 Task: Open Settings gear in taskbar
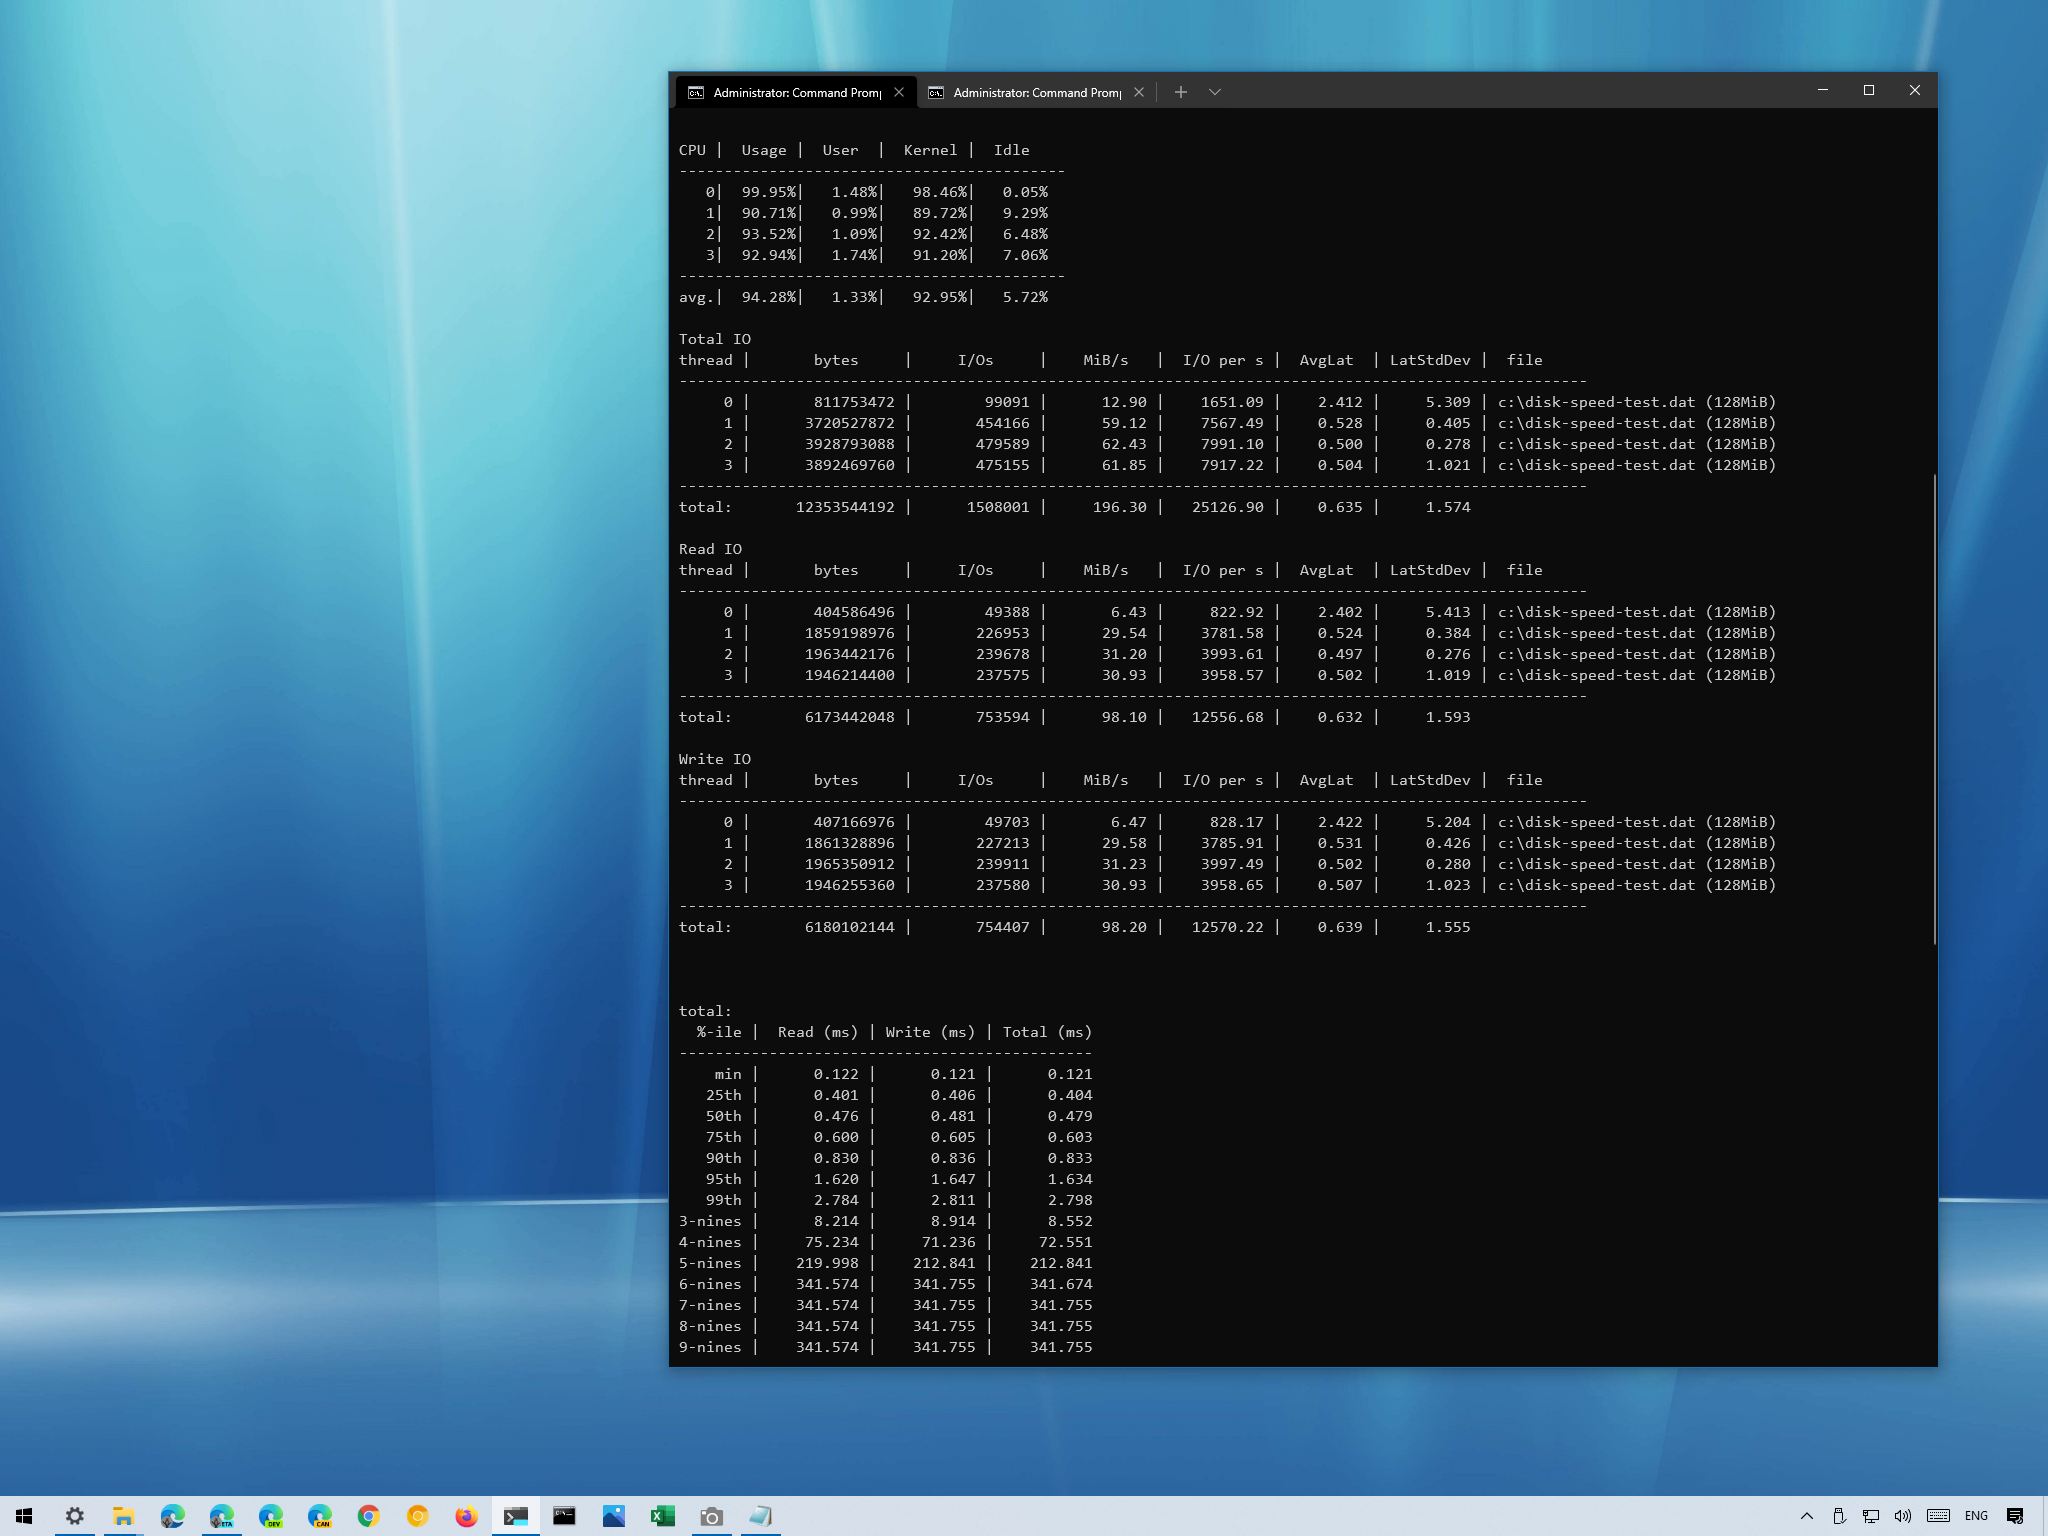click(x=74, y=1516)
